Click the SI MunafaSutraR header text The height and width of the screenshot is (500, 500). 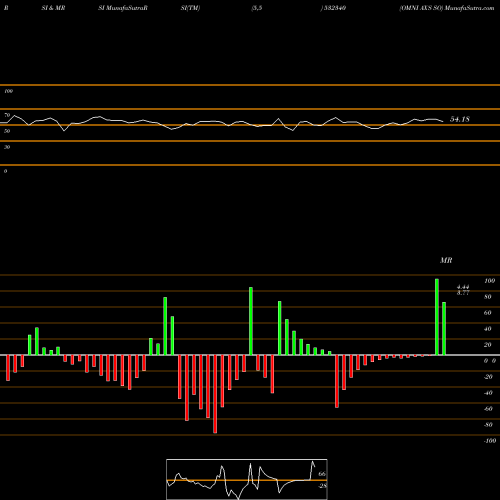tap(123, 8)
